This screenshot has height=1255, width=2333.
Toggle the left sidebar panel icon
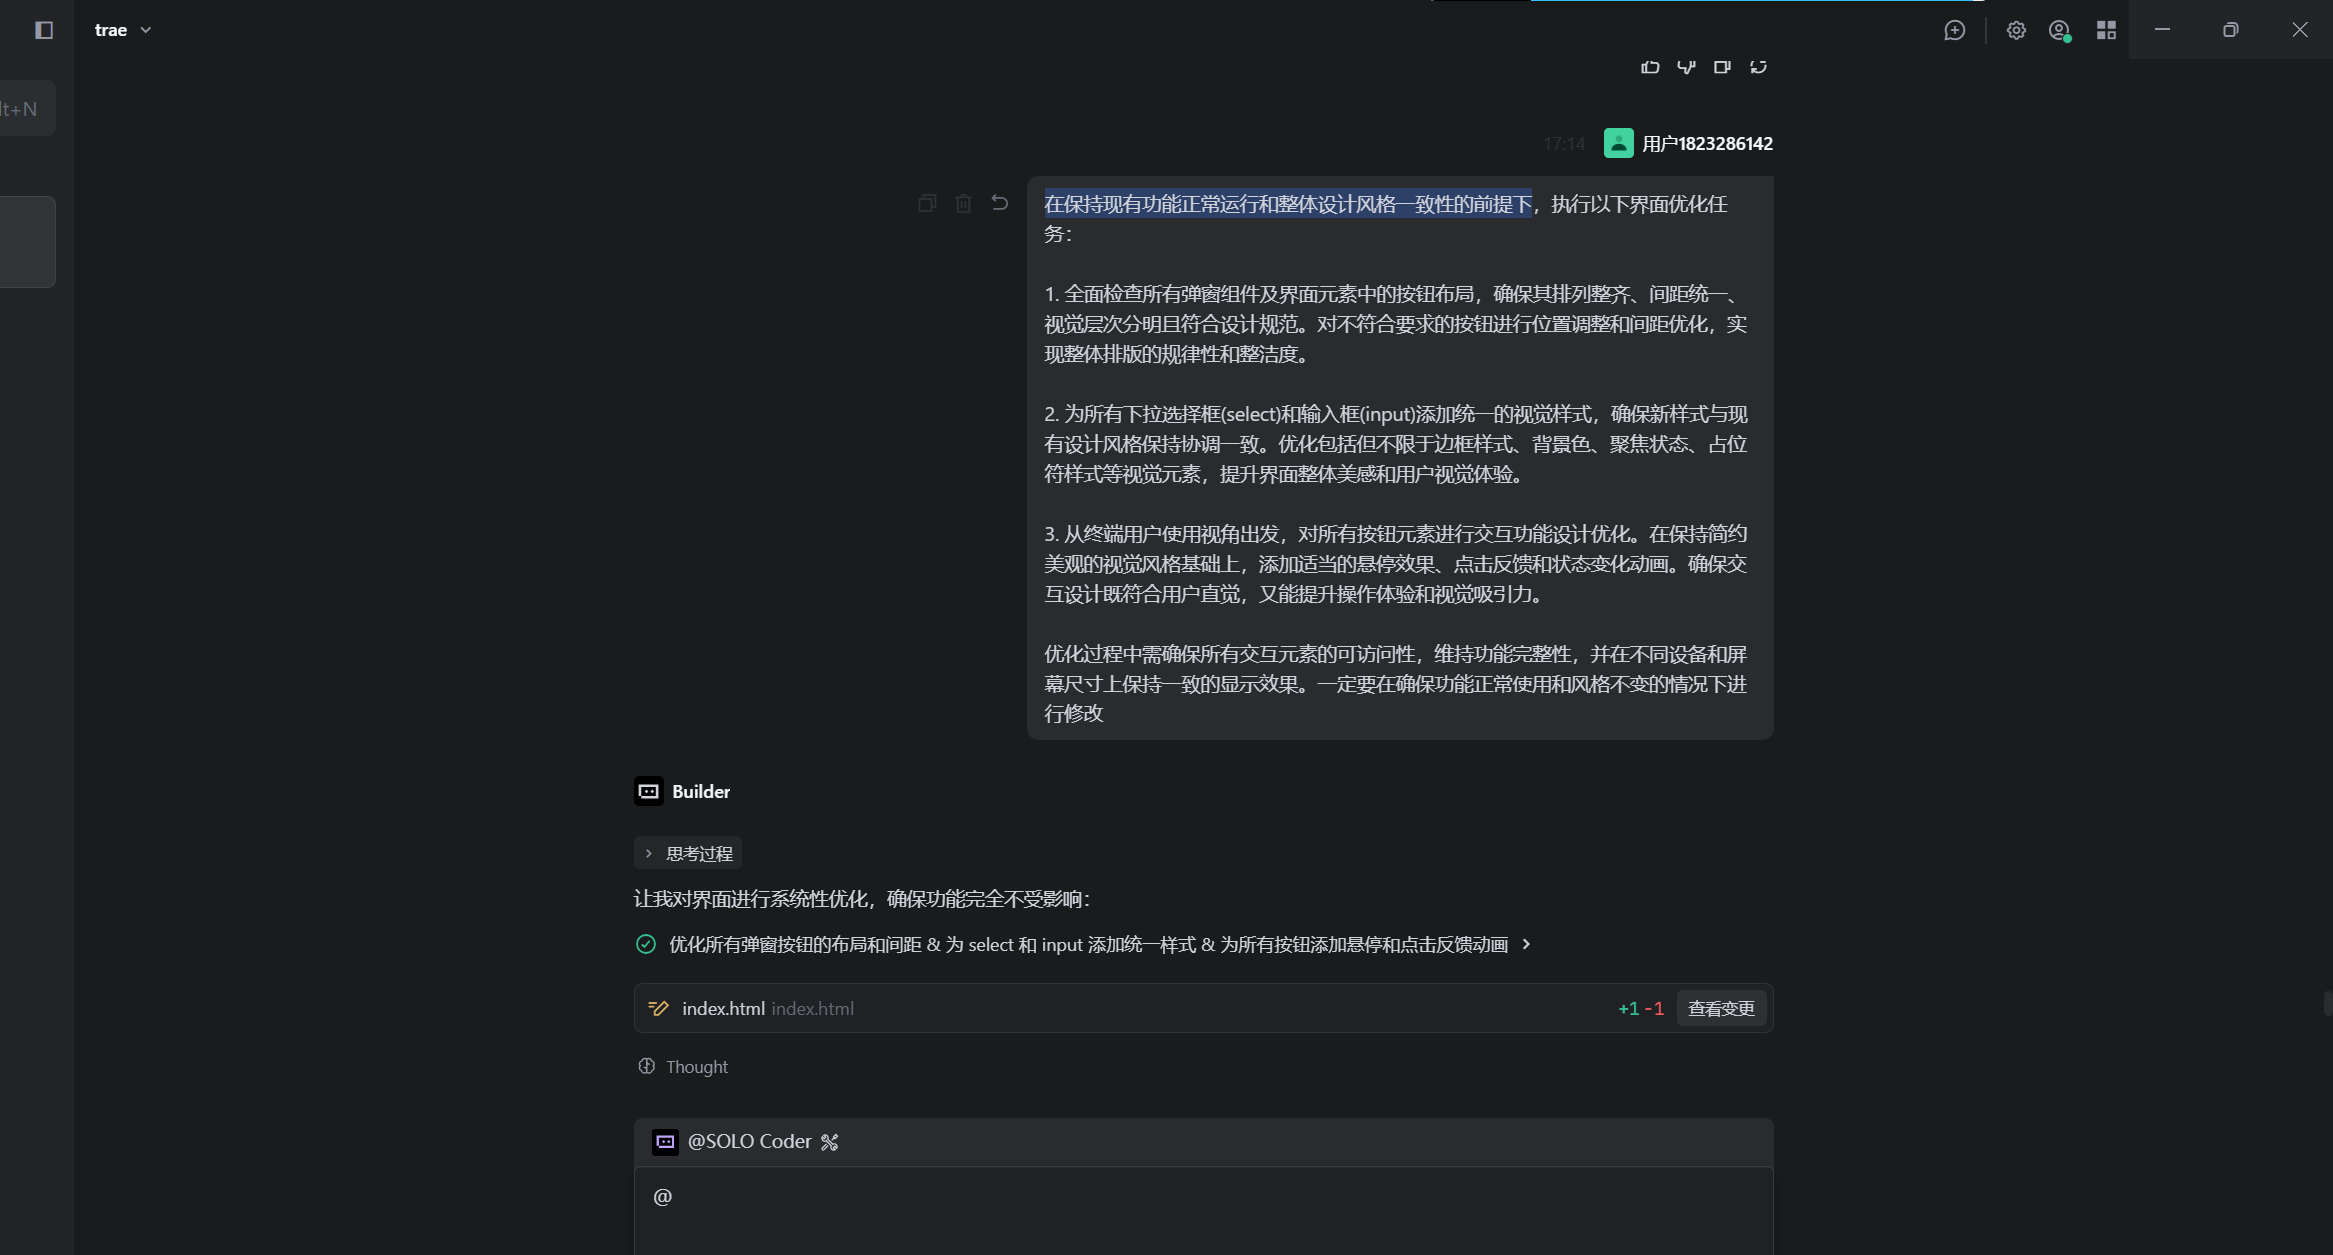pyautogui.click(x=43, y=30)
